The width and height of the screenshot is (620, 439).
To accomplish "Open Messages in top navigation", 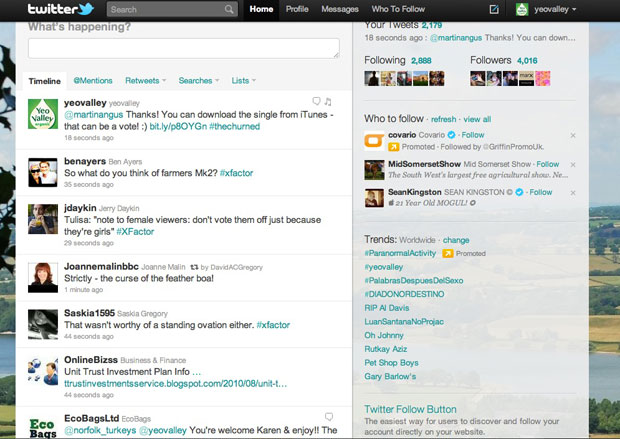I will pyautogui.click(x=340, y=9).
